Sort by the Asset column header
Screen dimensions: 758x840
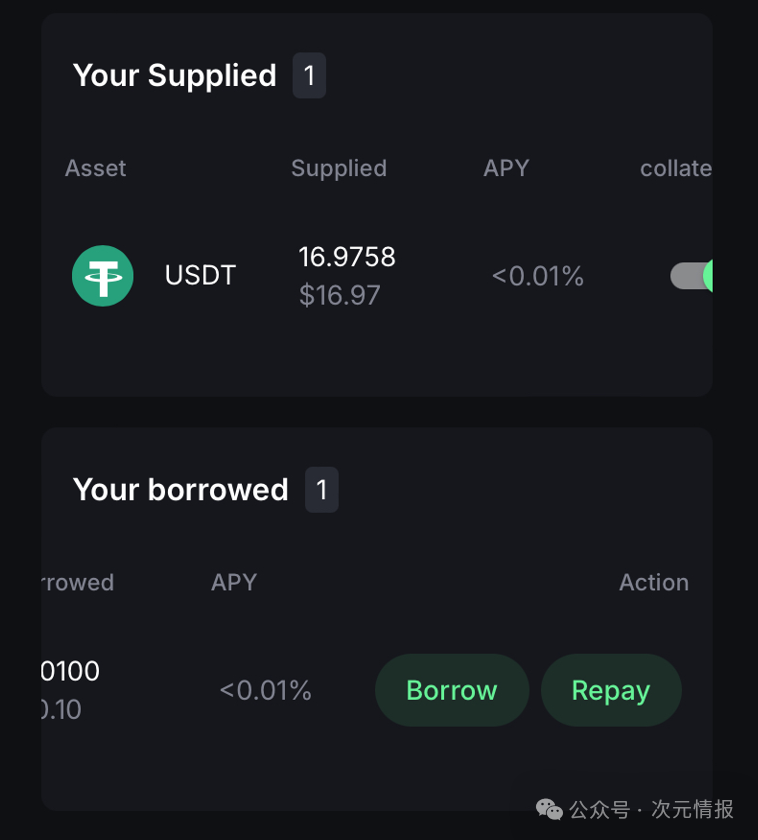click(x=95, y=168)
